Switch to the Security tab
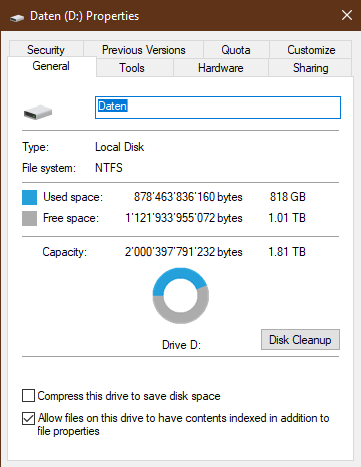The image size is (361, 467). 46,50
